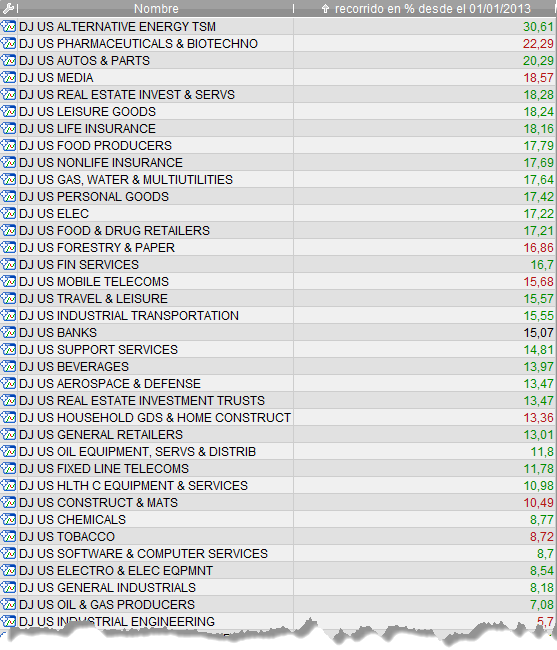The height and width of the screenshot is (650, 557).
Task: Open chart icon for DJ US LEISURE GOODS
Action: click(x=8, y=112)
